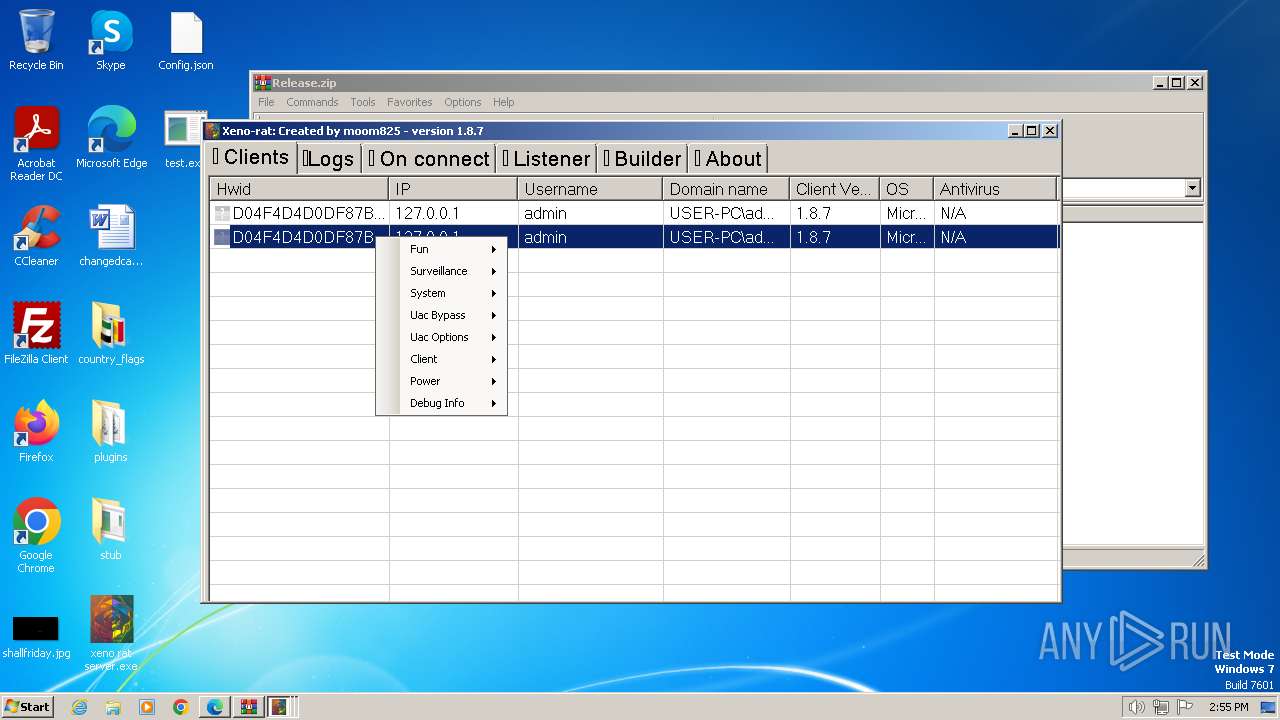
Task: Expand the Power submenu
Action: click(441, 381)
